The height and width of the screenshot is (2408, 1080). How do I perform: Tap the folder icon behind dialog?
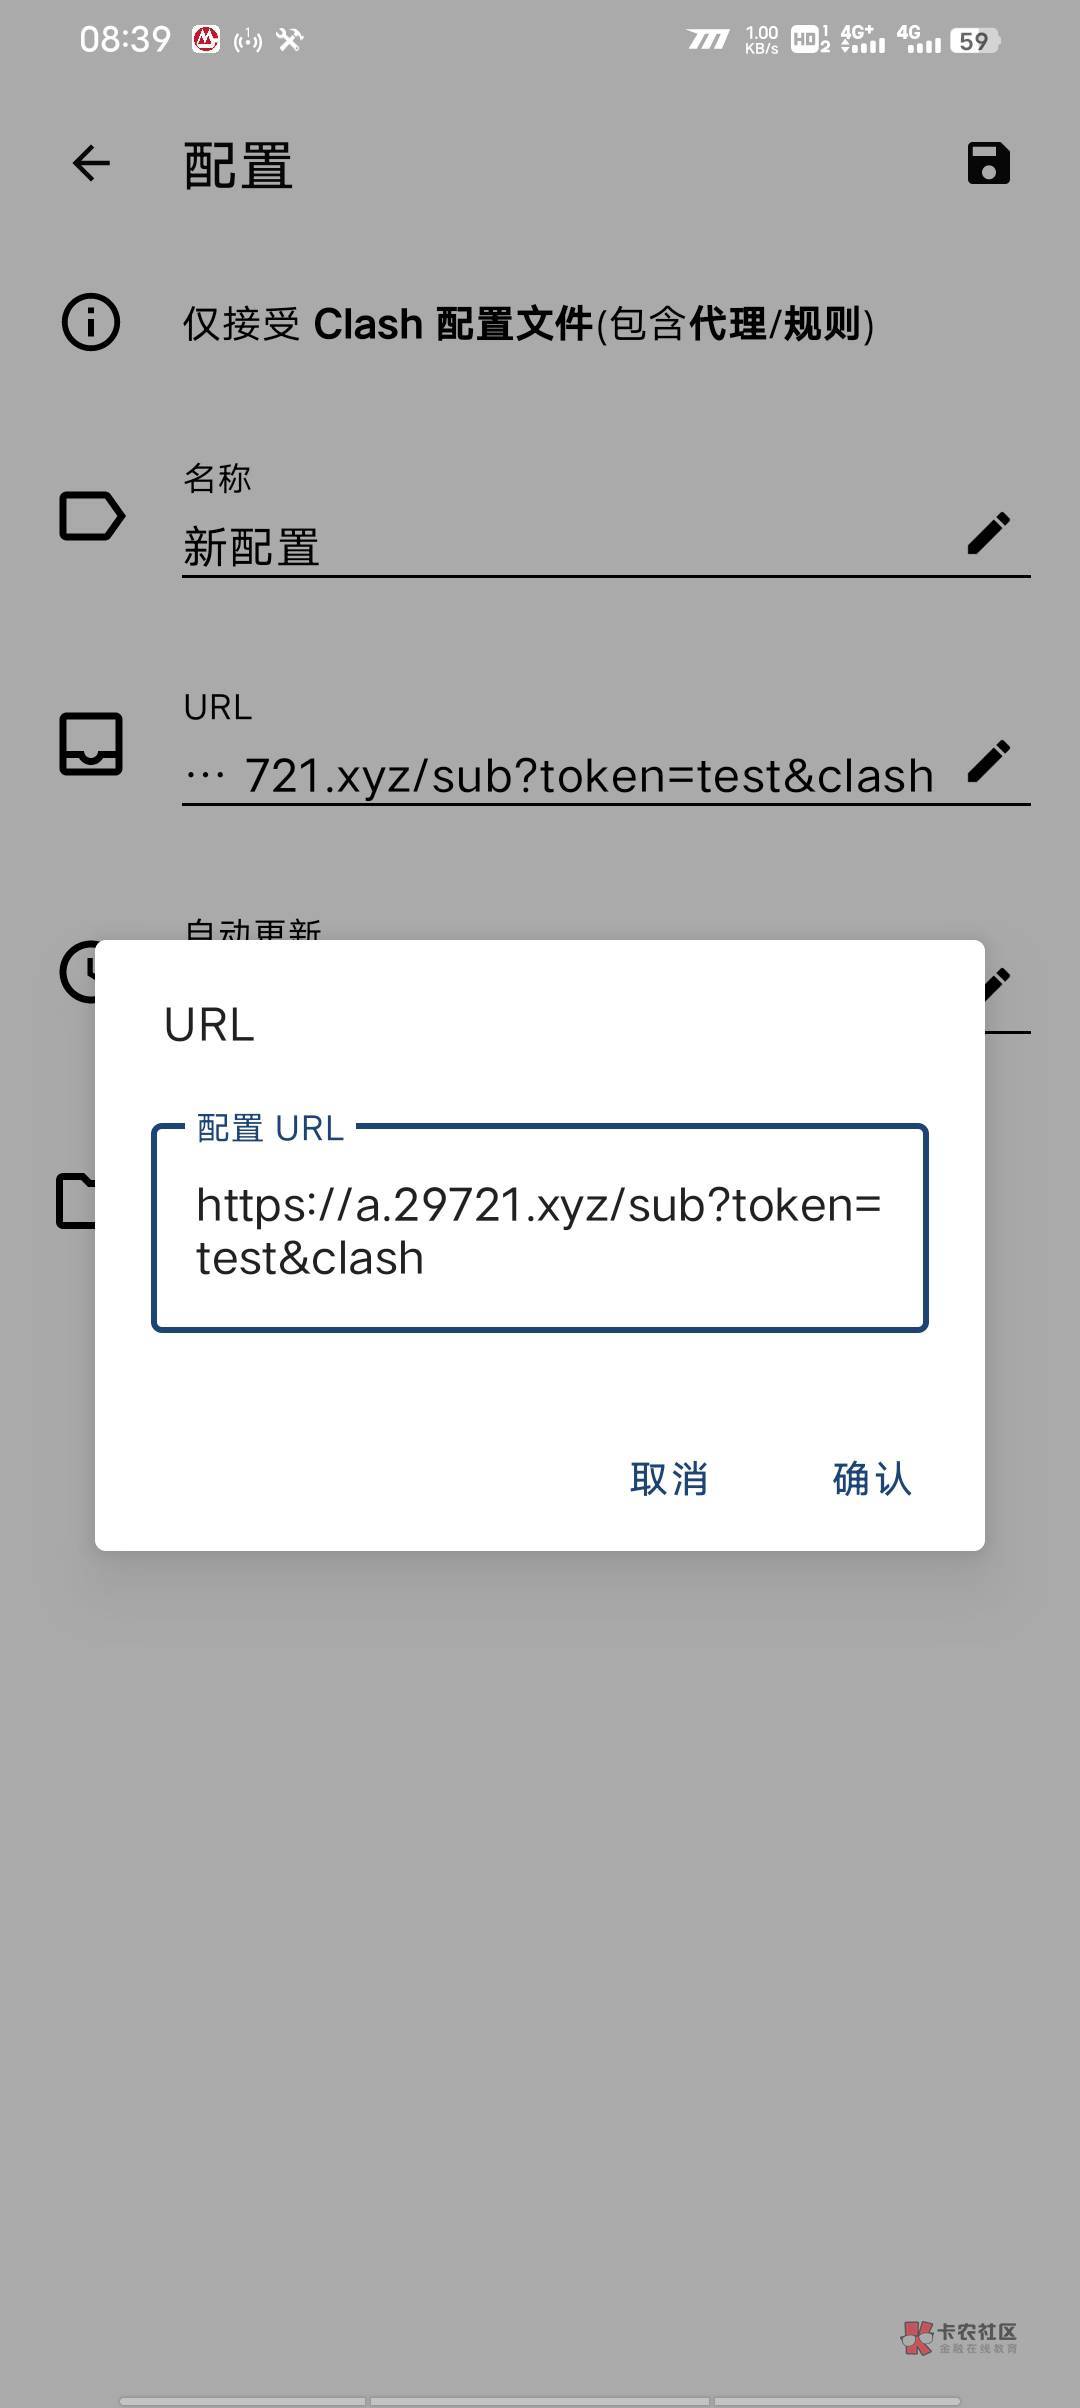pos(76,1200)
